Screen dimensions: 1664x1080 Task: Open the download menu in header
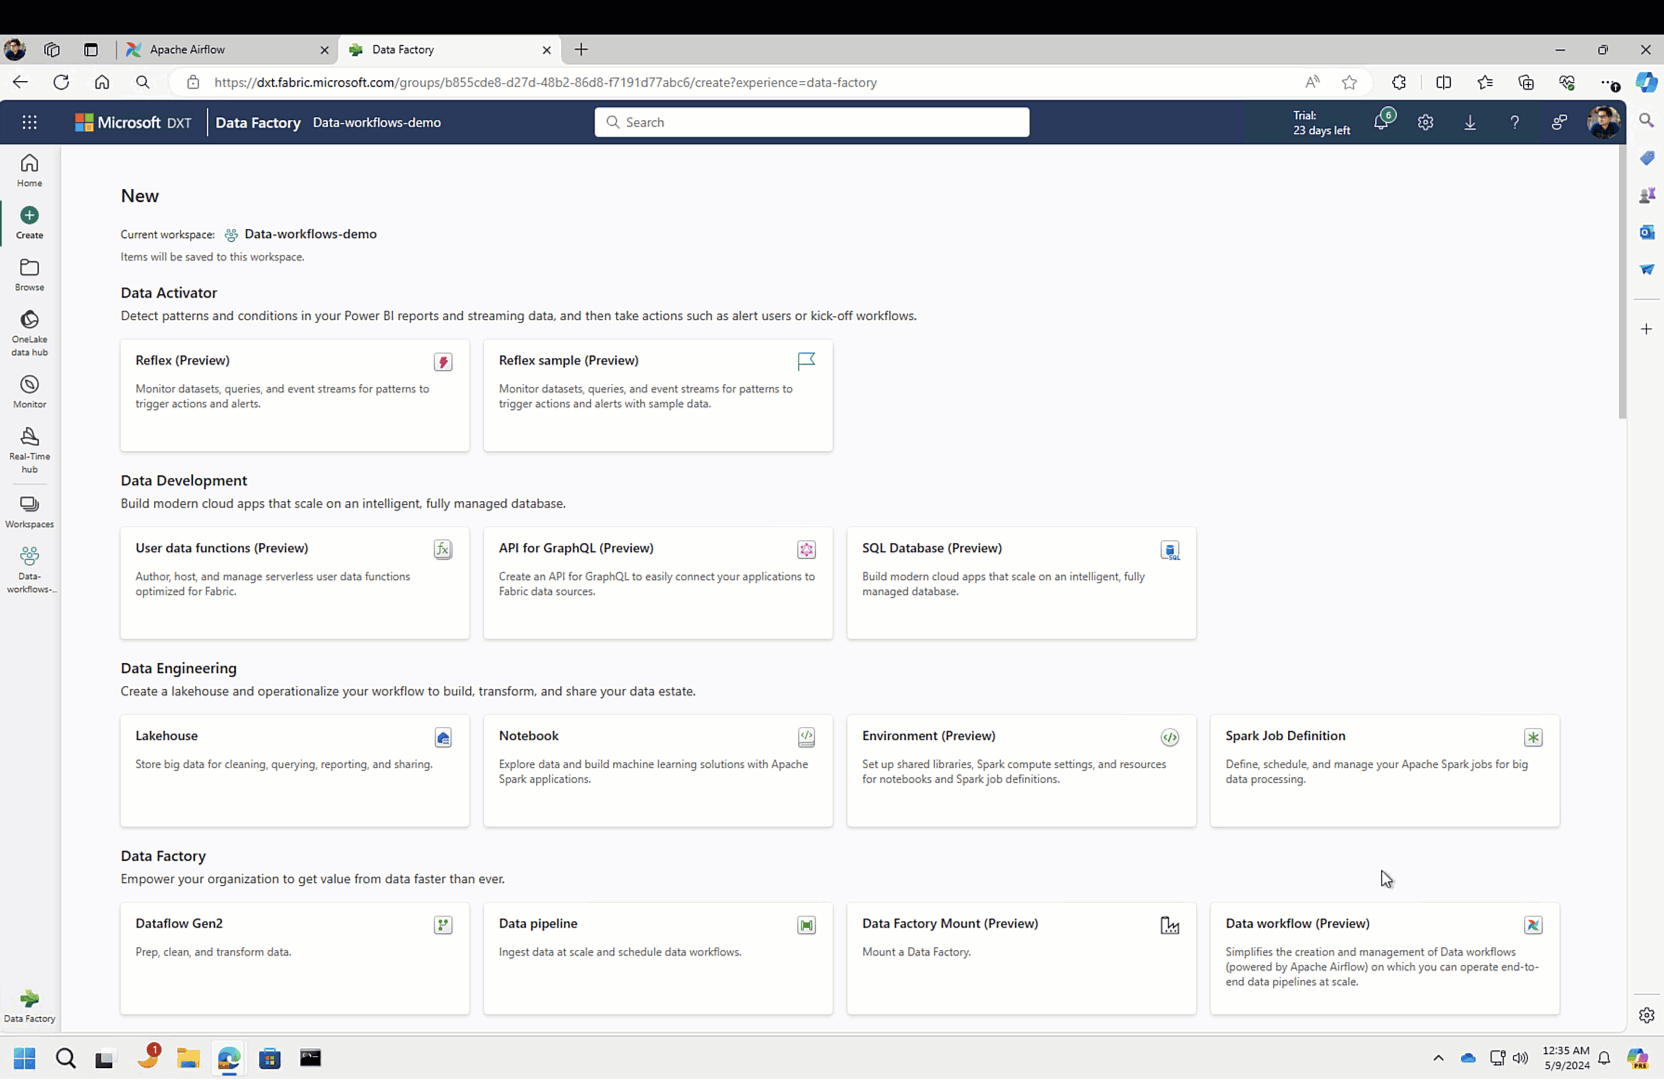pyautogui.click(x=1470, y=122)
